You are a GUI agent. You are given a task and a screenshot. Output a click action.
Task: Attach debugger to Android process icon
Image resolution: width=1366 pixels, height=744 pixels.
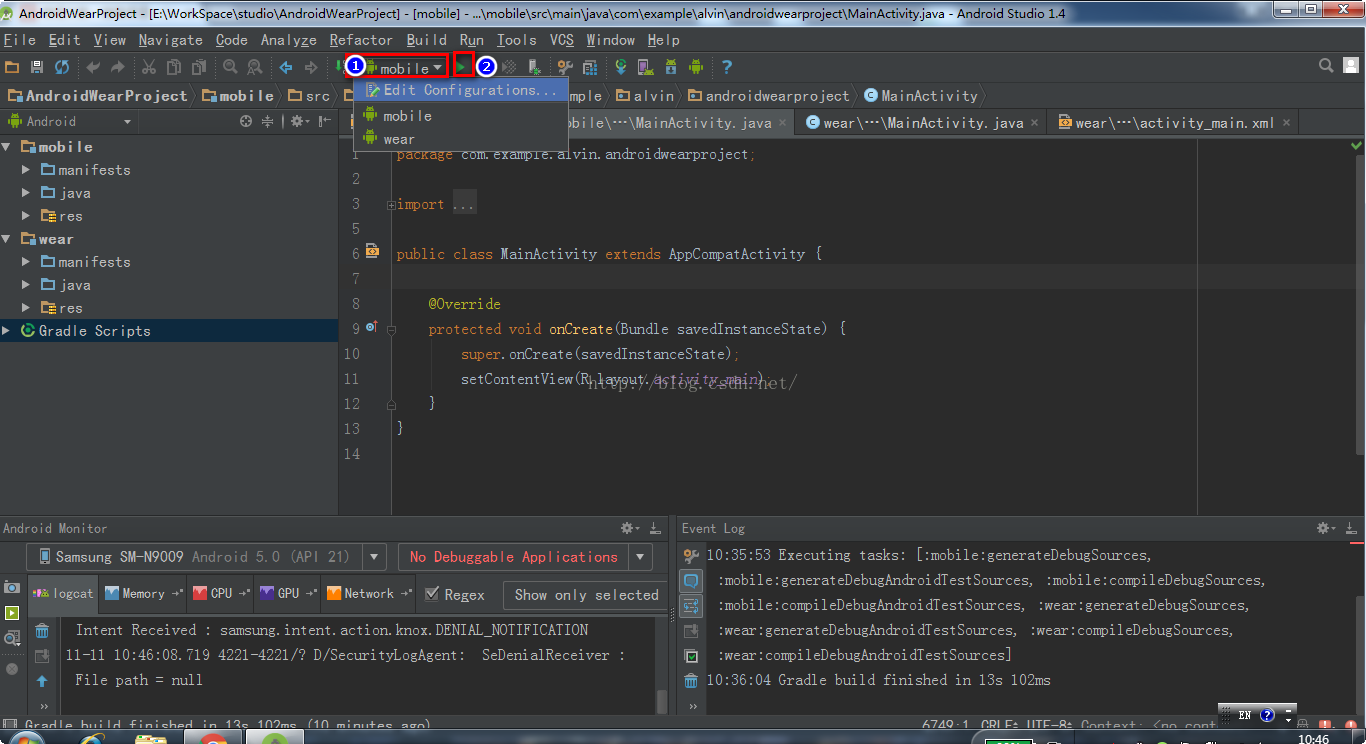tap(535, 67)
